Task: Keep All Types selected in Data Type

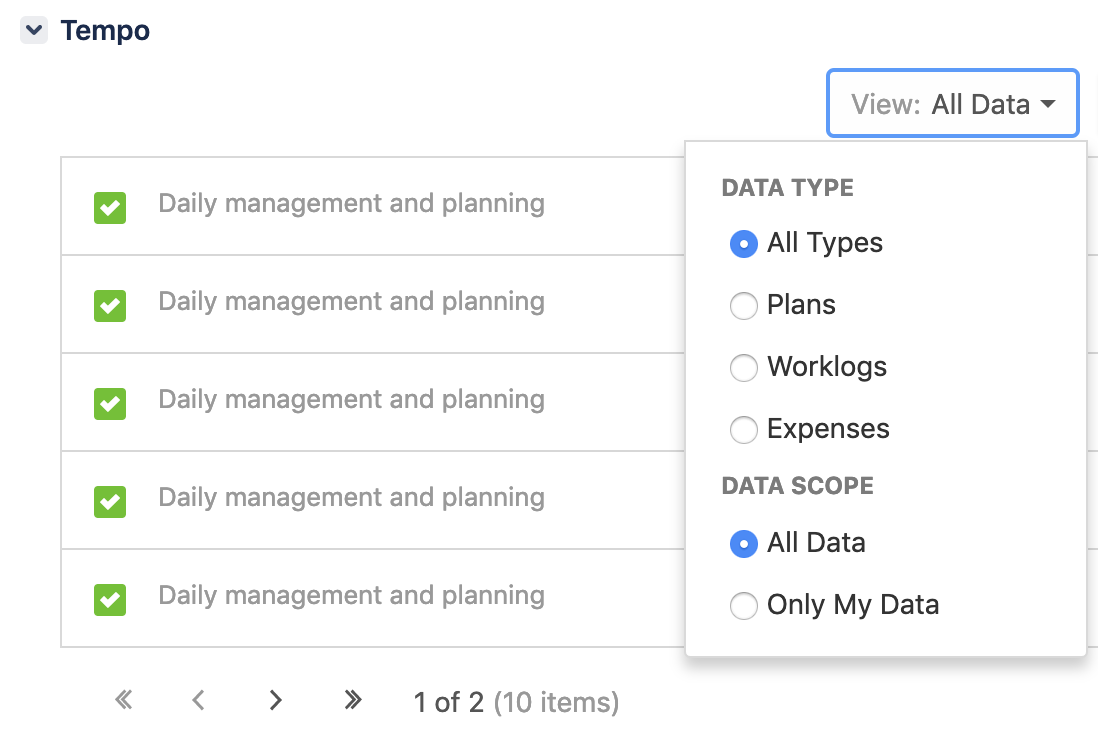Action: (744, 244)
